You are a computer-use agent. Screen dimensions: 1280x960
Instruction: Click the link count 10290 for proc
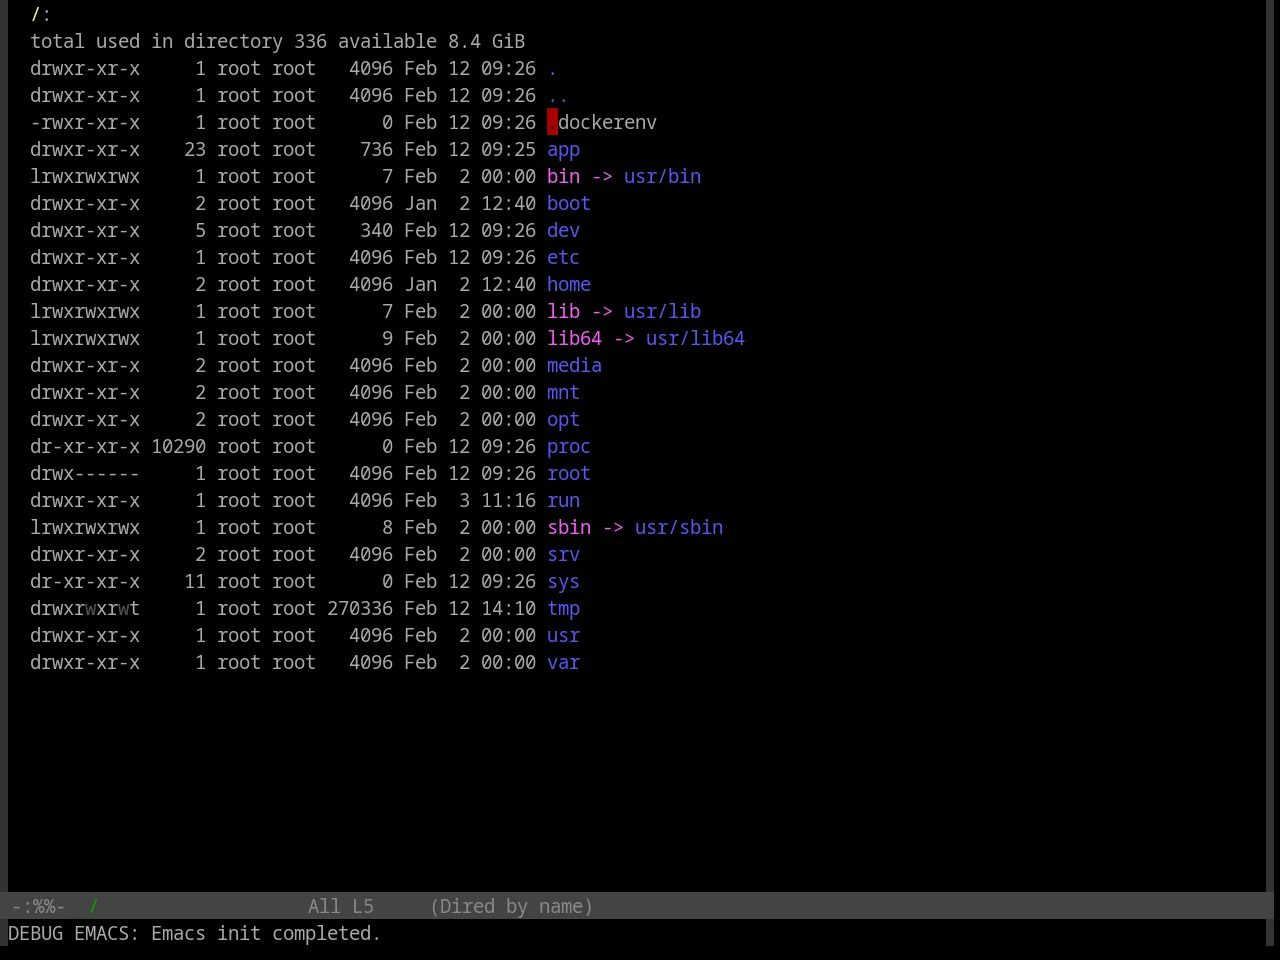click(178, 446)
